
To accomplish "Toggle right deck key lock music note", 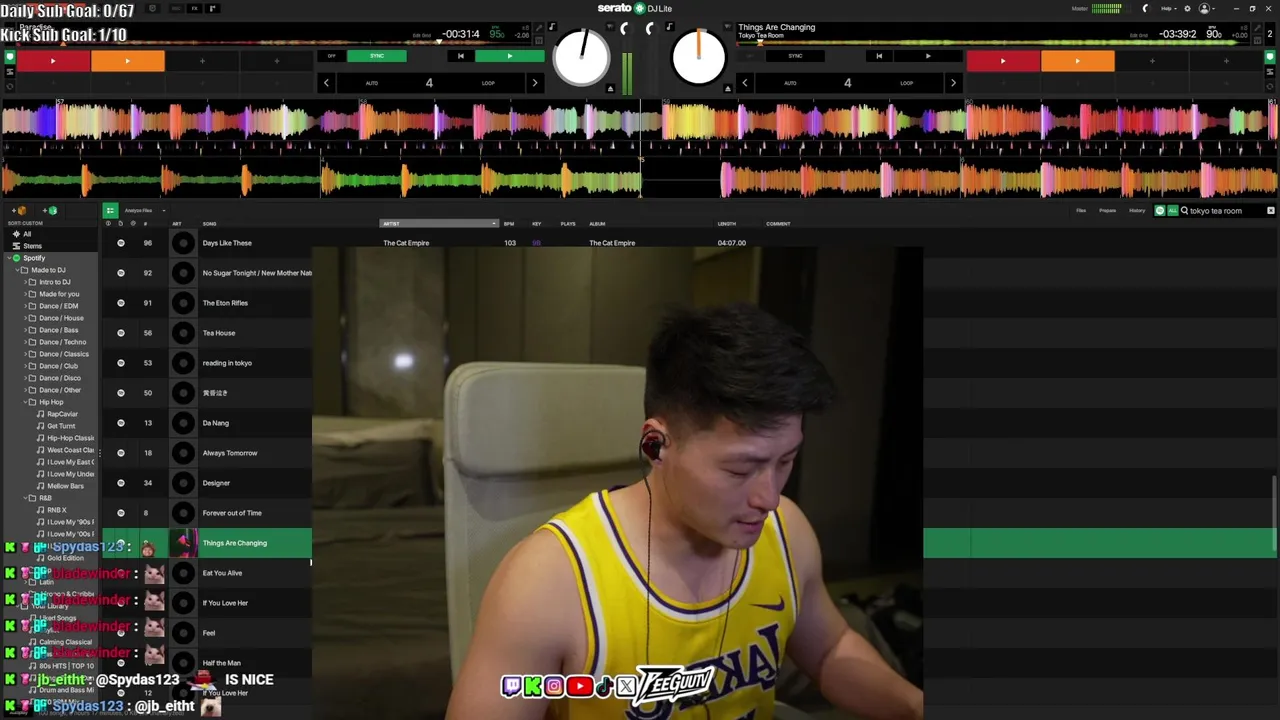I will point(669,27).
